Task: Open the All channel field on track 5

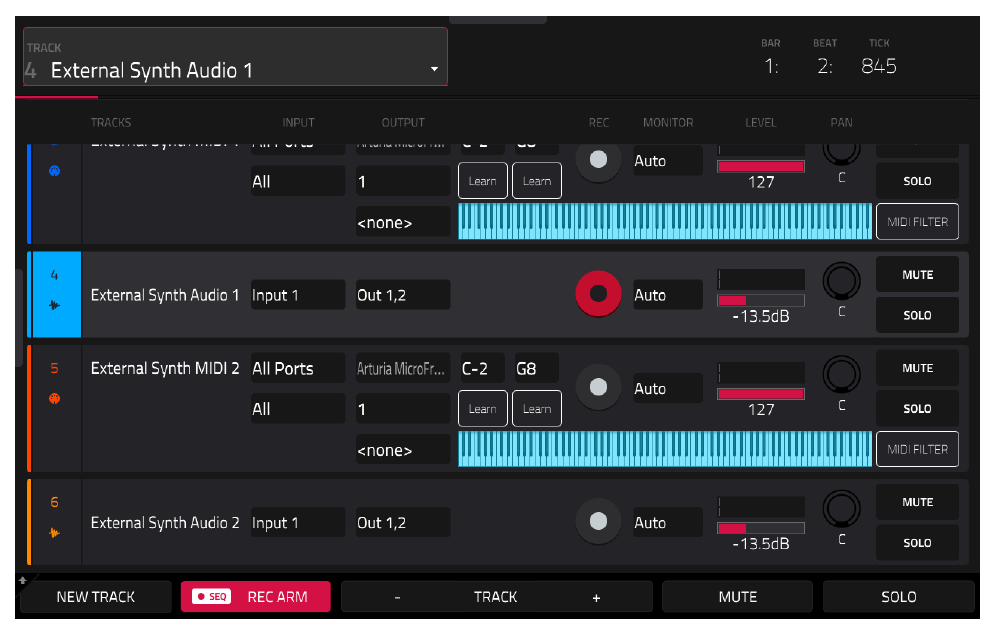Action: (298, 409)
